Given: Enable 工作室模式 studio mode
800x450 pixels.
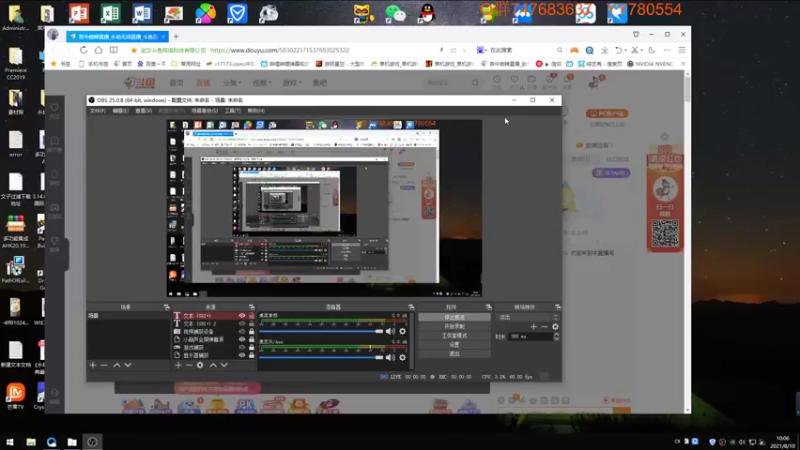Looking at the screenshot, I should pos(455,336).
